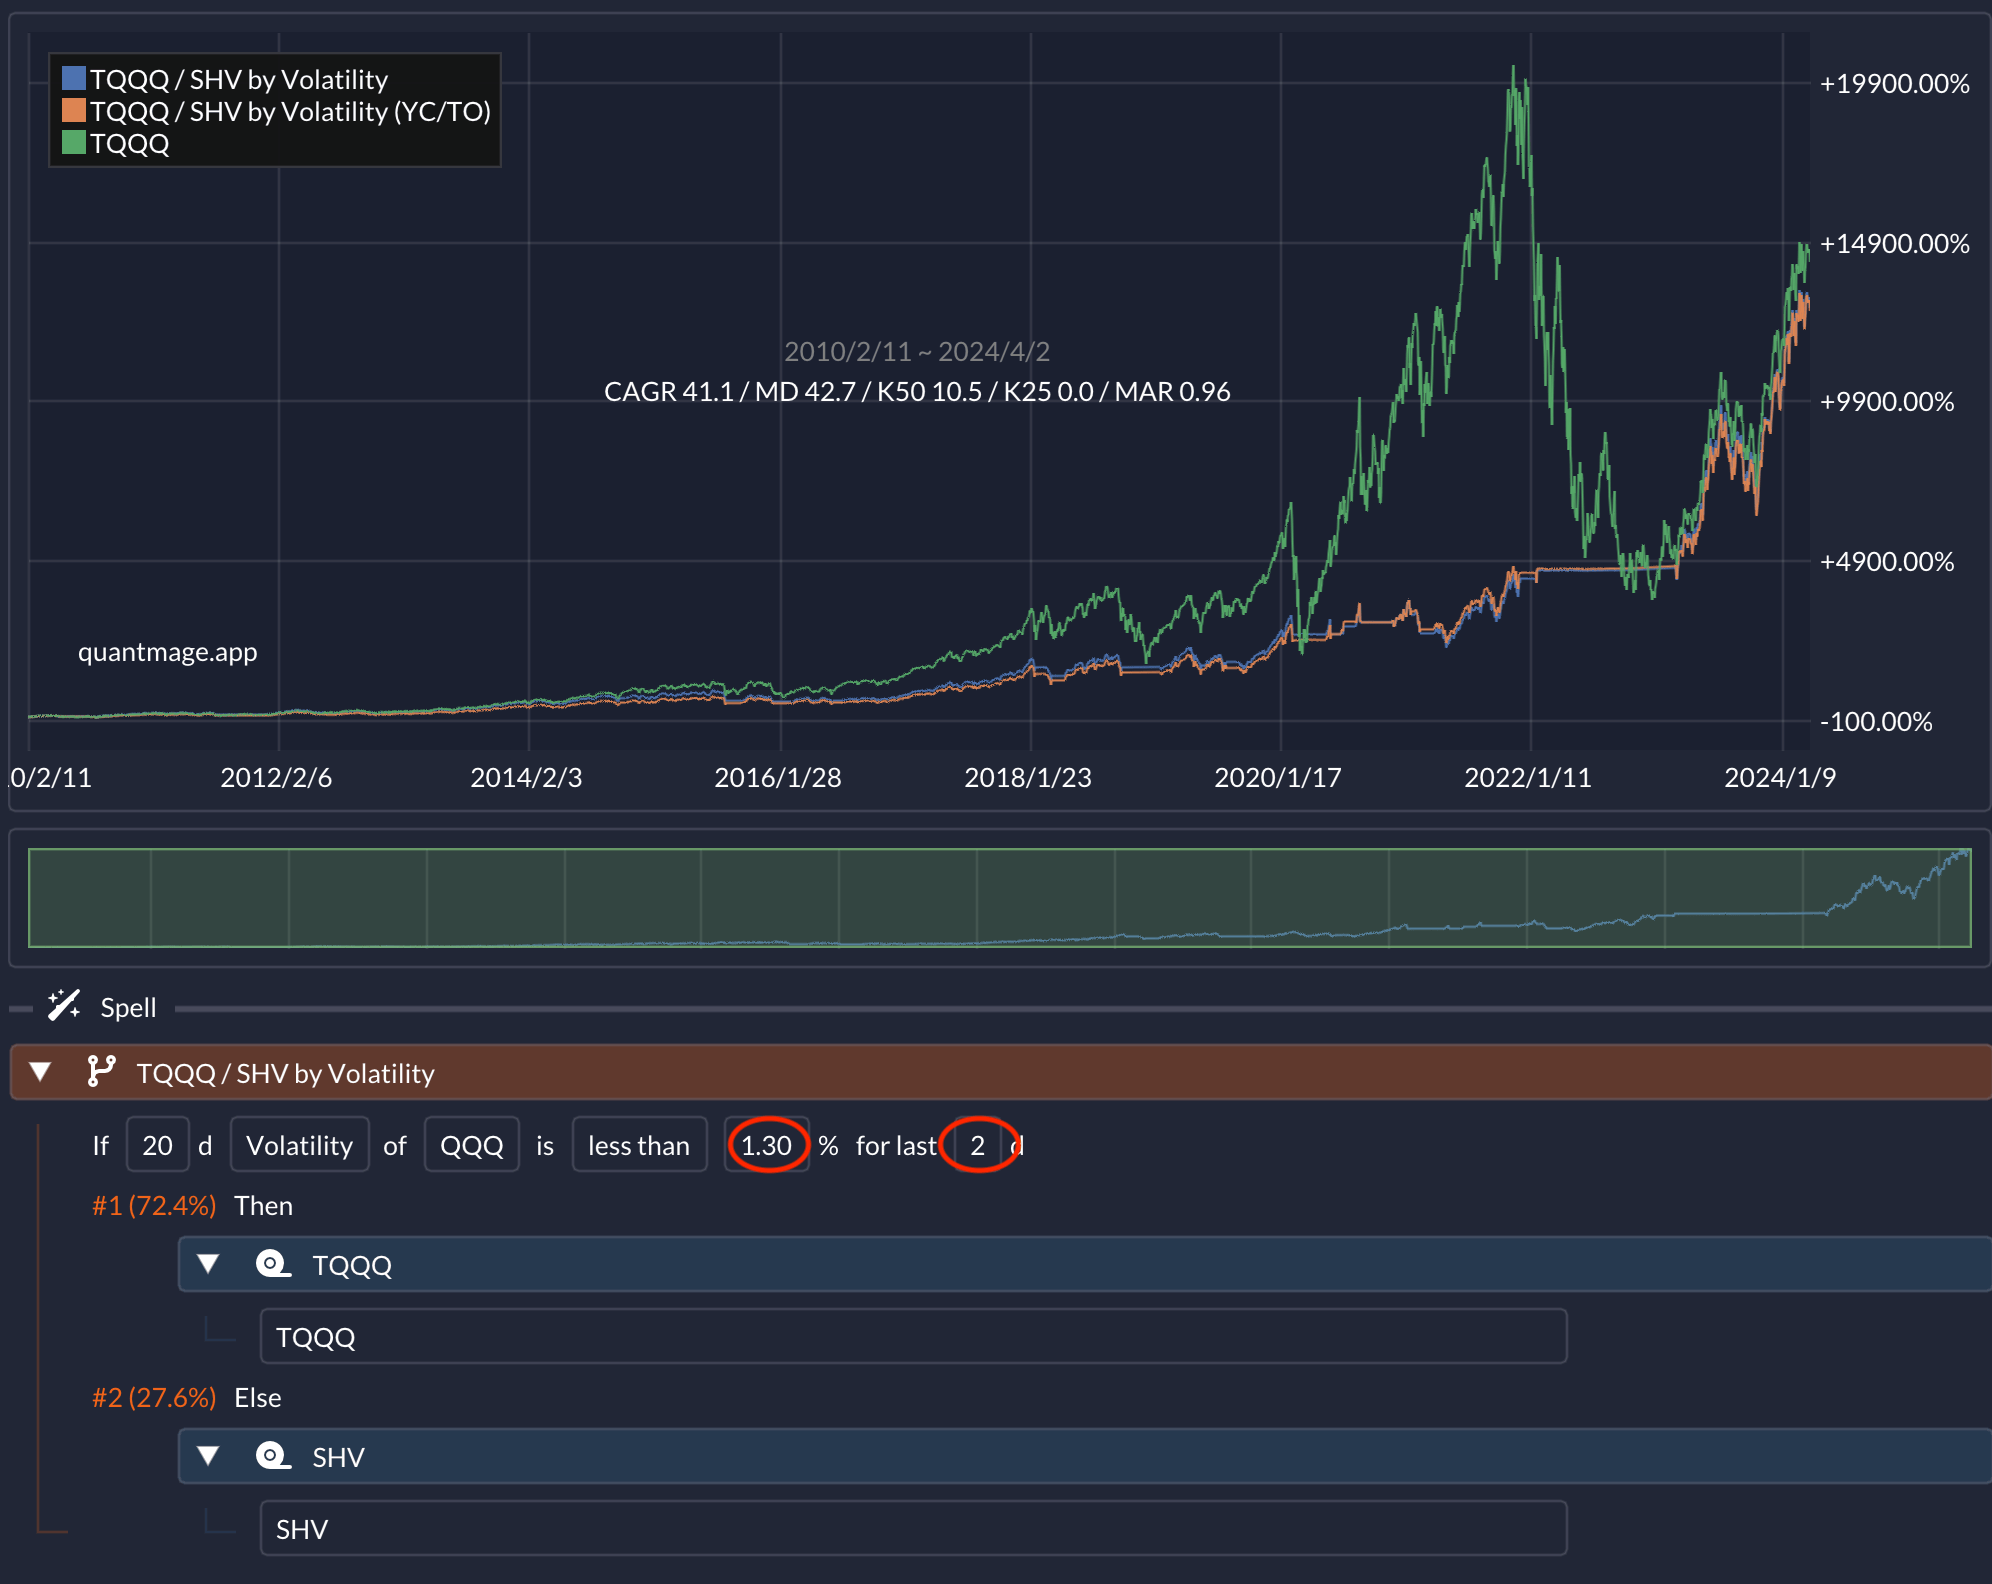Image resolution: width=1992 pixels, height=1584 pixels.
Task: Click the 2016/1/28 x-axis date label
Action: tap(778, 777)
